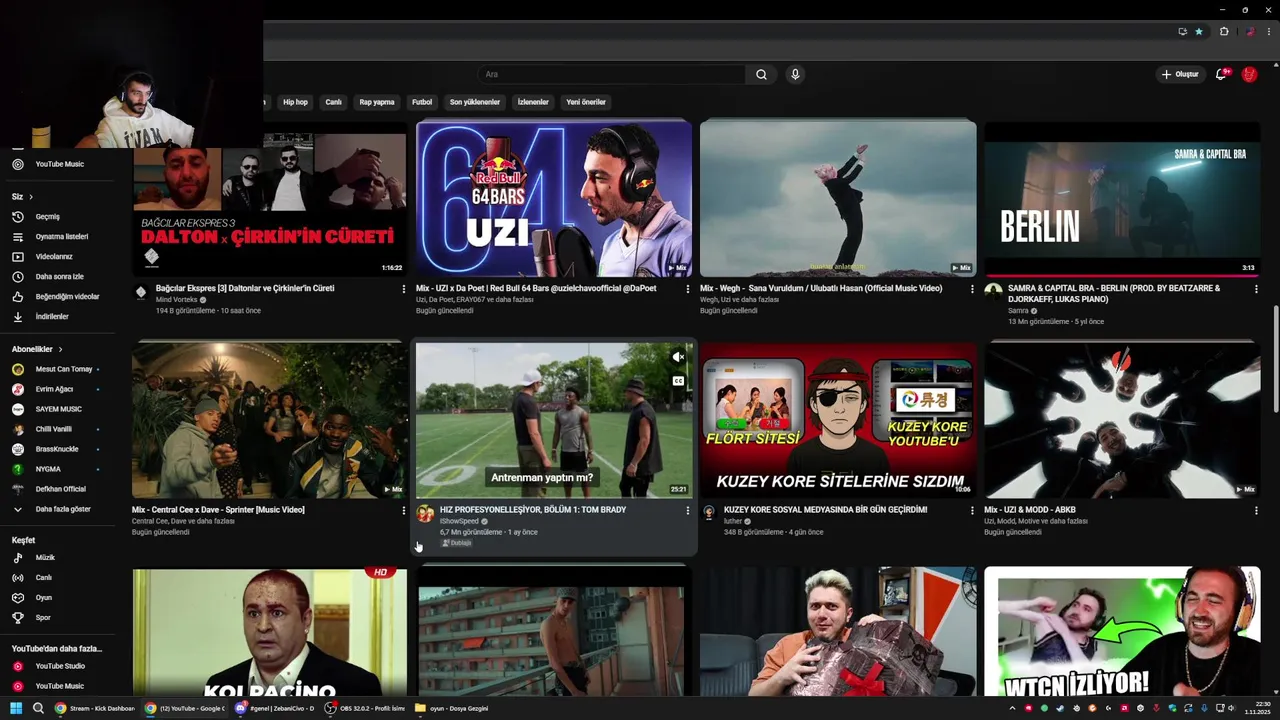Open Kuzey Kore Sosyal Medyasında video title
The image size is (1280, 720).
825,510
